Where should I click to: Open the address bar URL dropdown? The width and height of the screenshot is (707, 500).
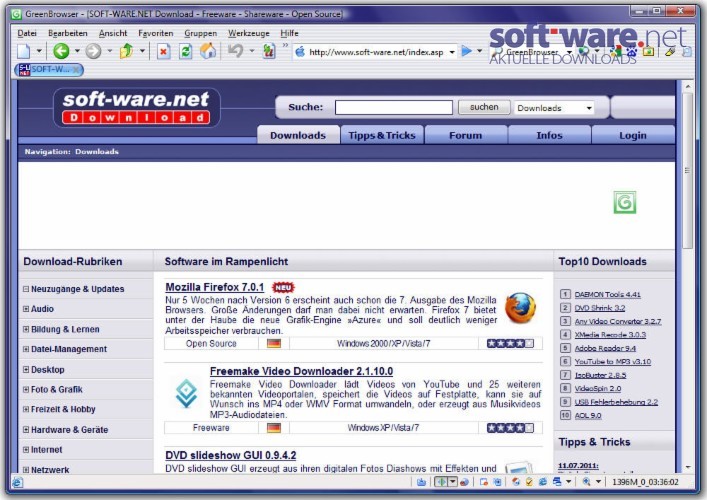click(452, 52)
